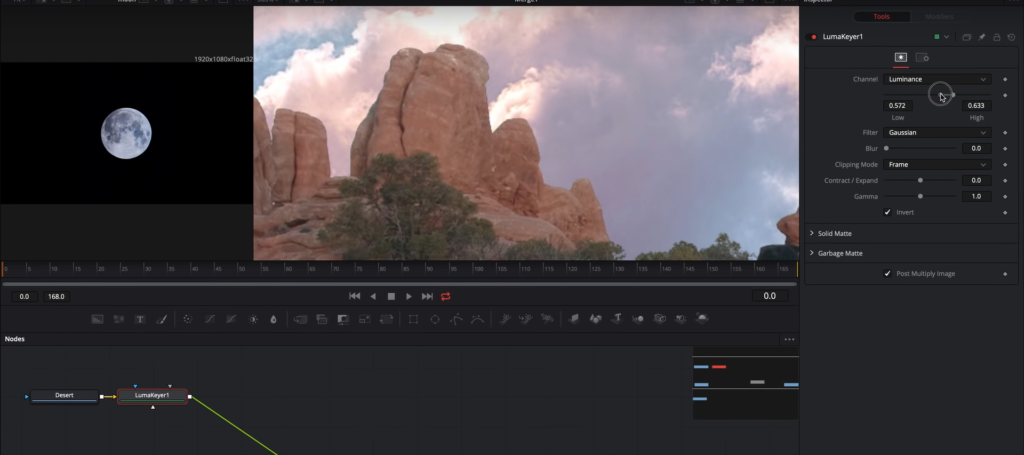Add a Text+ node from toolbar
The image size is (1024, 455).
(x=140, y=319)
